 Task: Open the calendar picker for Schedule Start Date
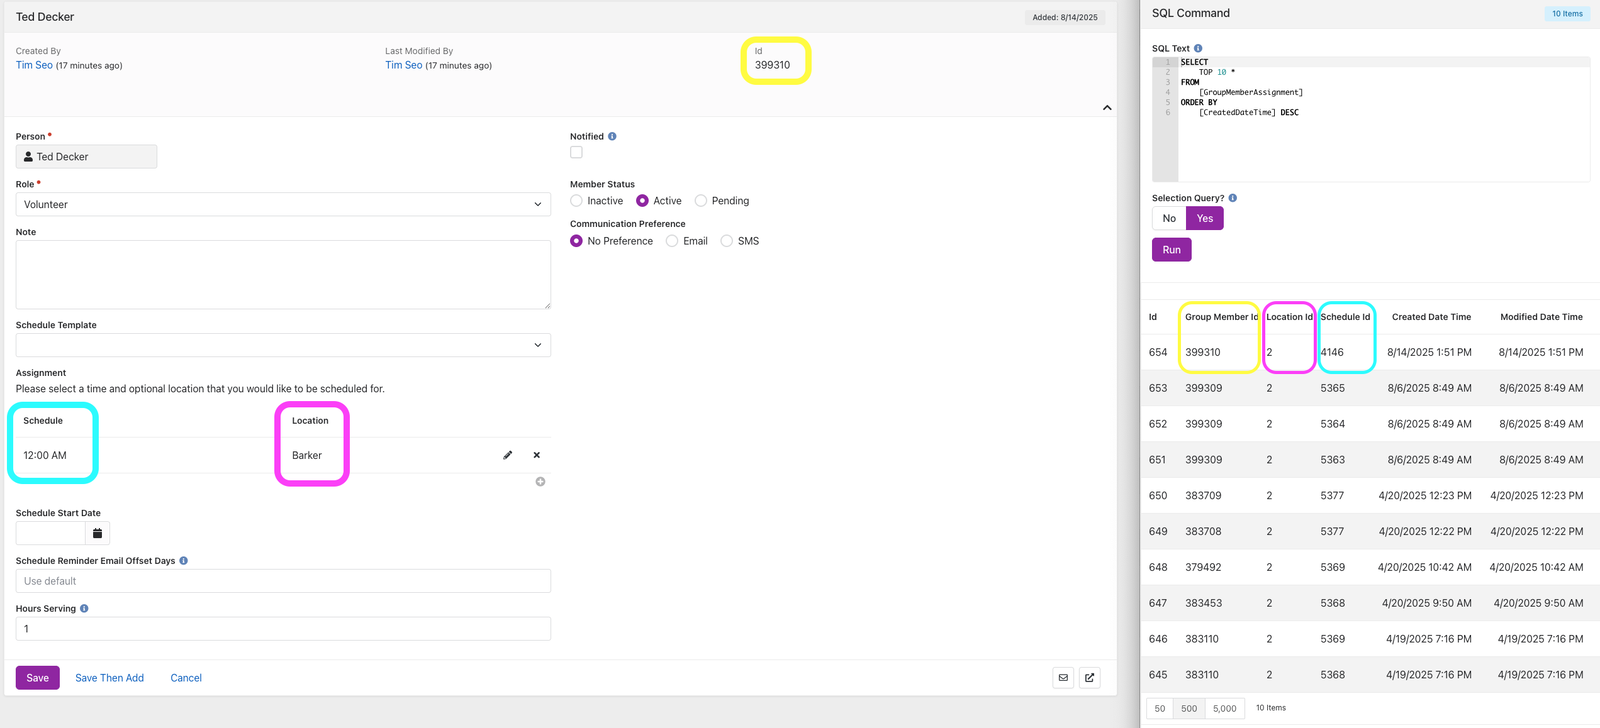pos(97,533)
